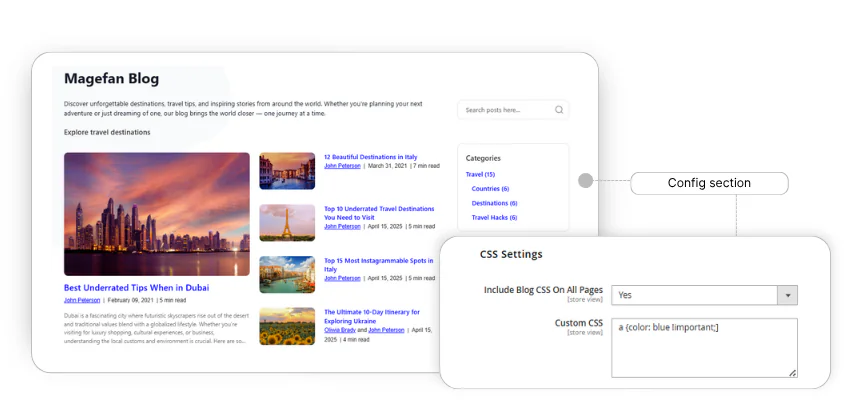Click the search magnifier icon
The width and height of the screenshot is (850, 420).
(x=559, y=110)
